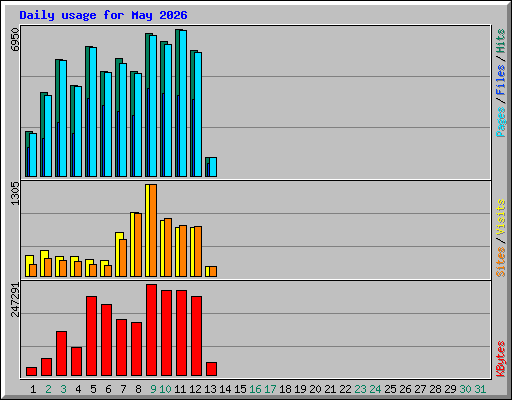This screenshot has width=512, height=400.
Task: Click the 'Hits' legend label
Action: pos(501,41)
